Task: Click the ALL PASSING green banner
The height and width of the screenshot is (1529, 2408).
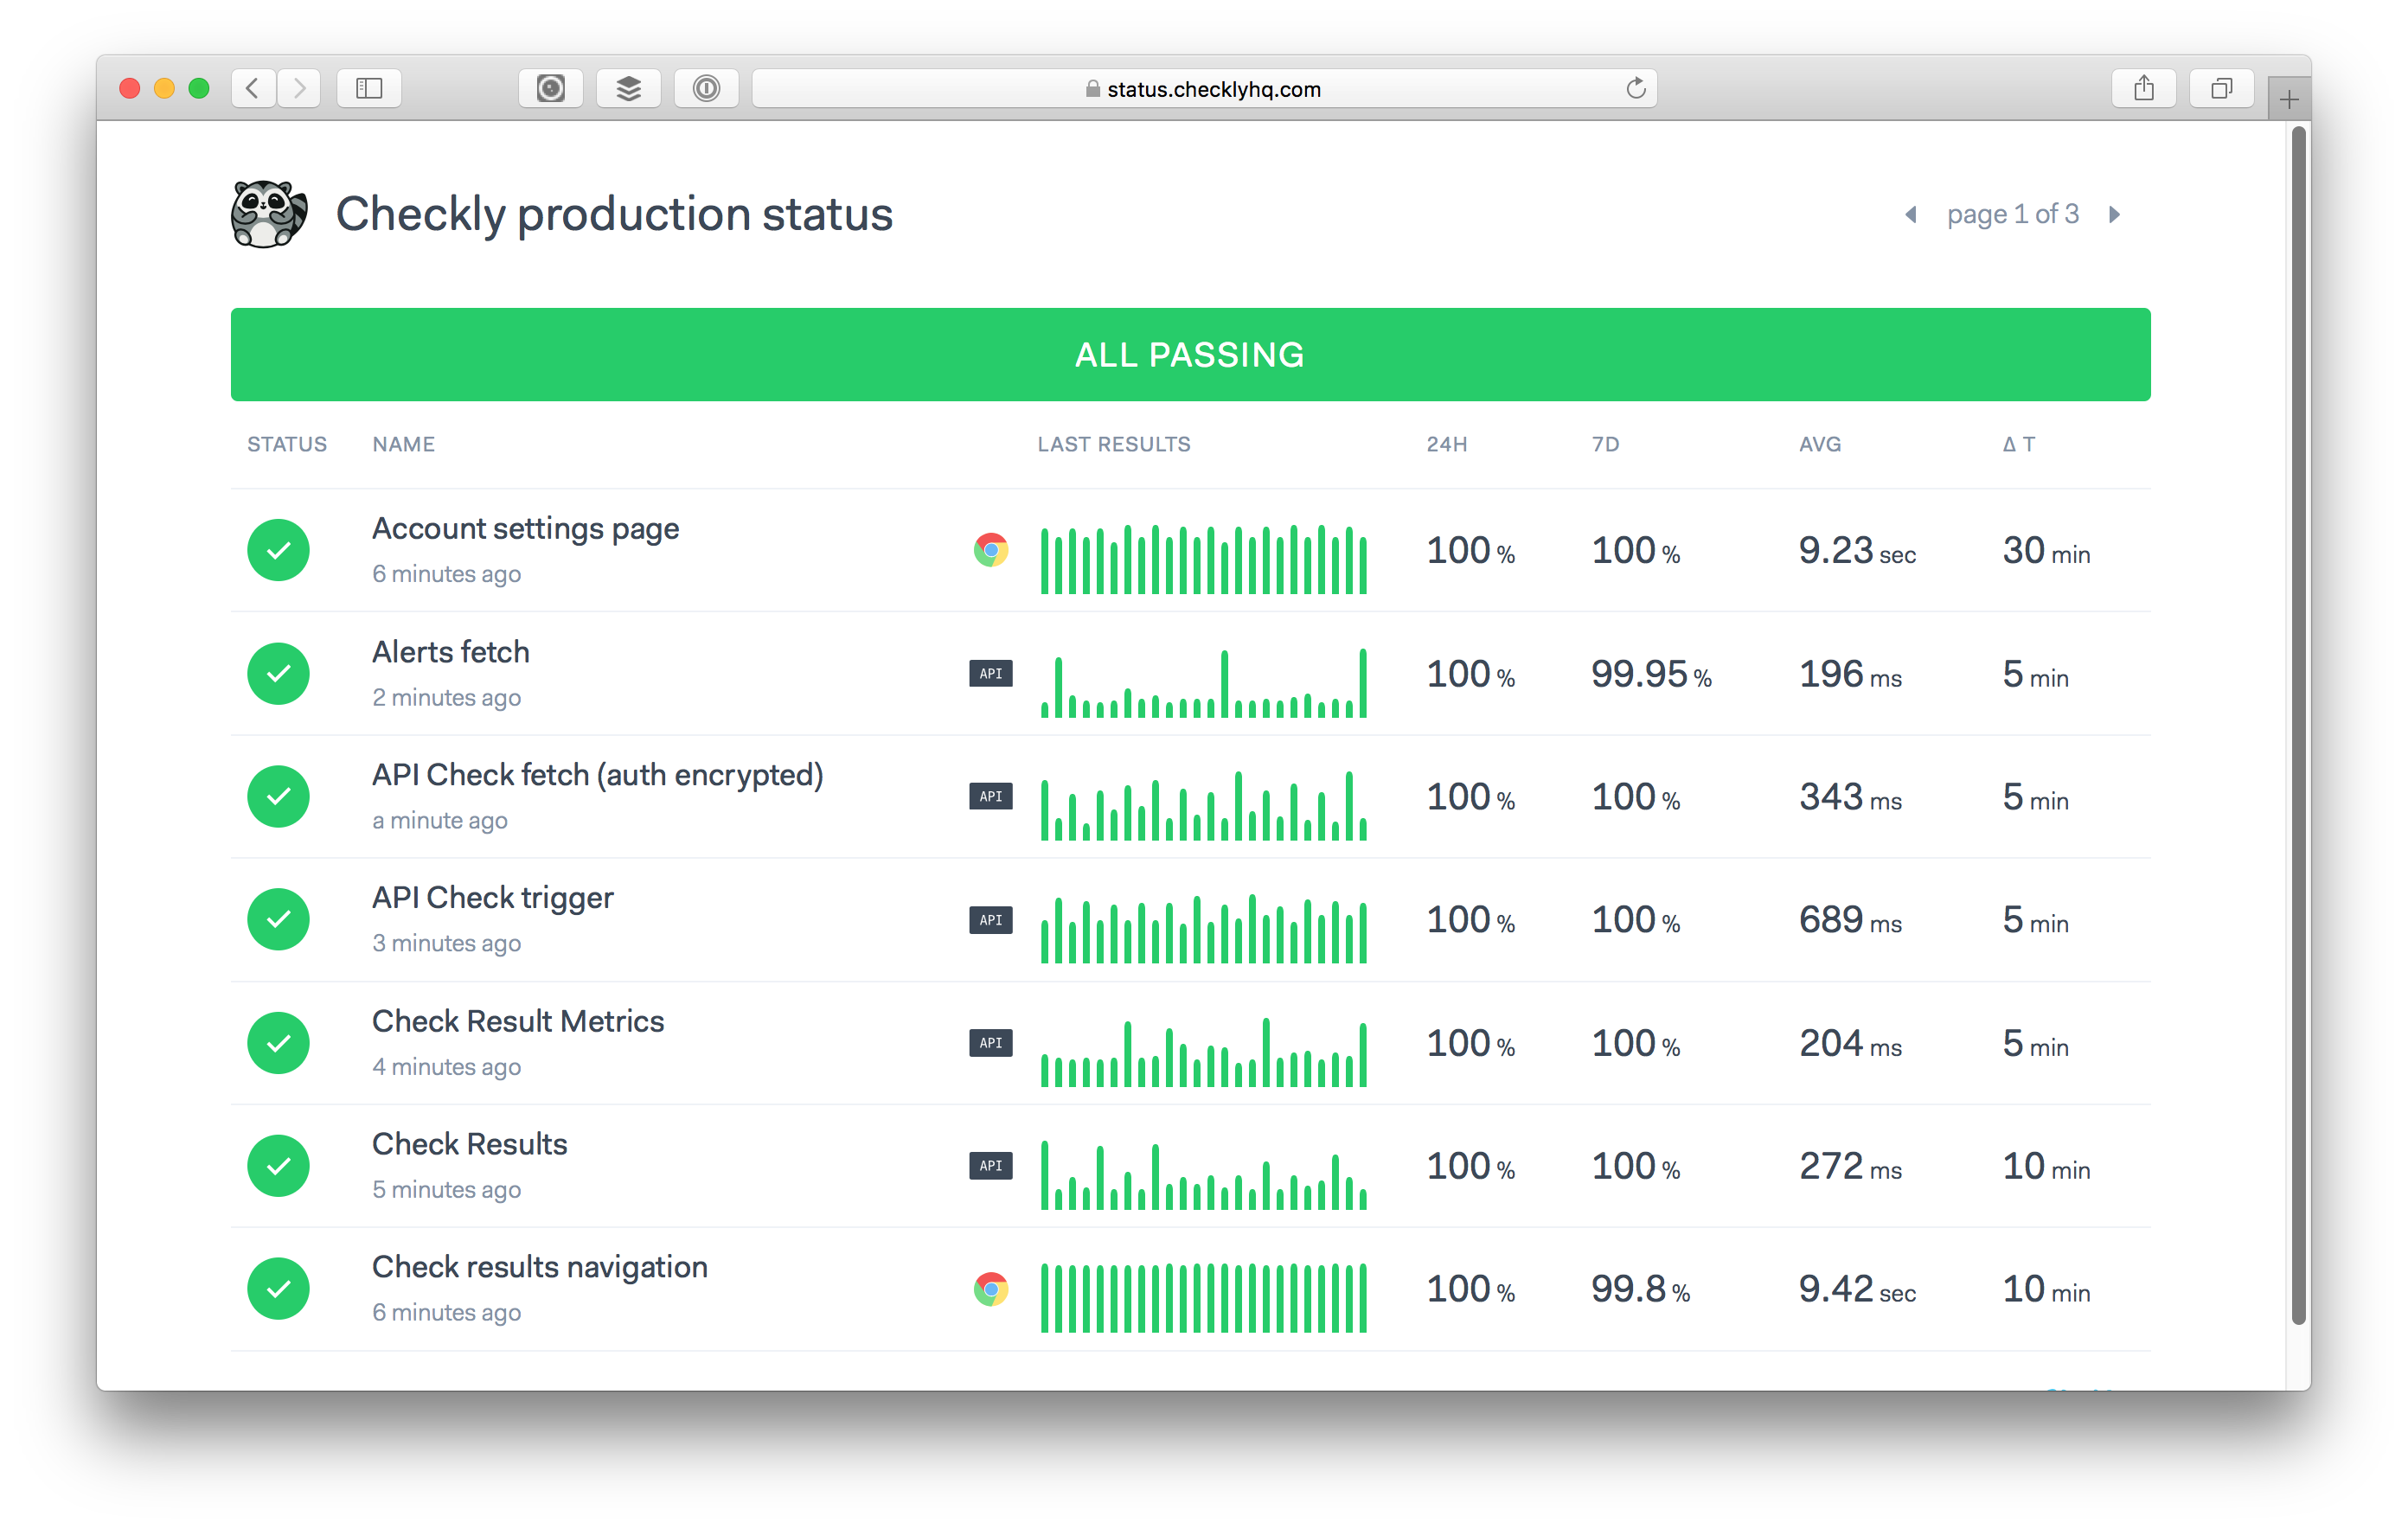Action: click(1190, 355)
